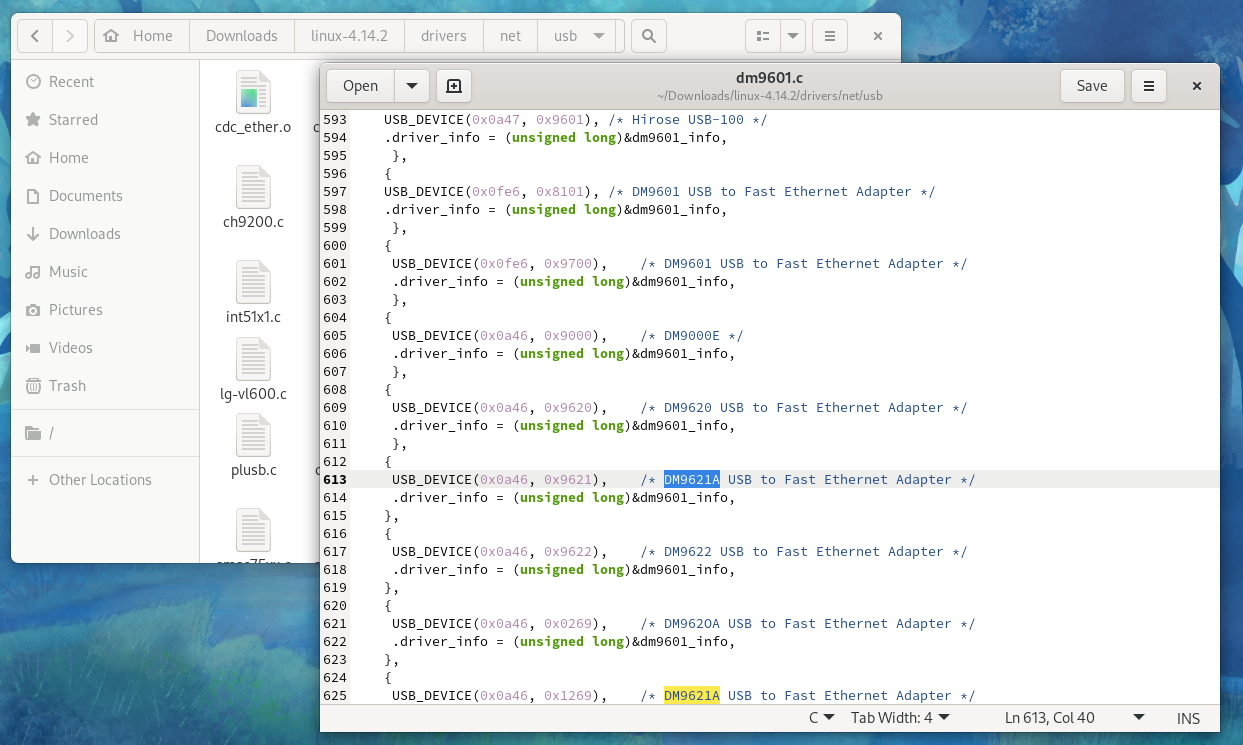Screen dimensions: 1243x745
Task: Open Documents in the sidebar
Action: pos(105,196)
